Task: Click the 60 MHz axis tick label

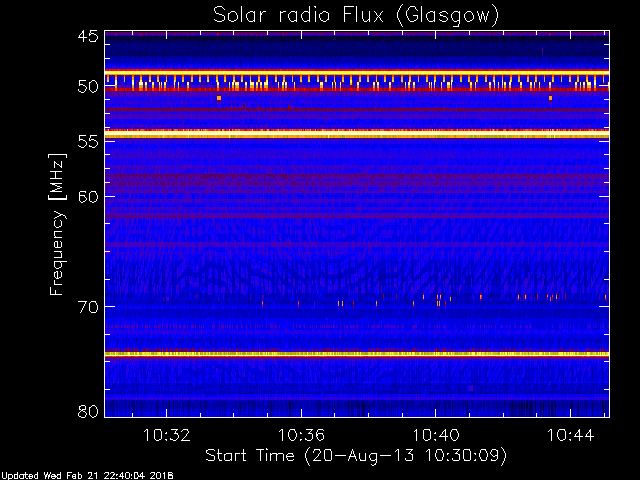Action: [88, 196]
